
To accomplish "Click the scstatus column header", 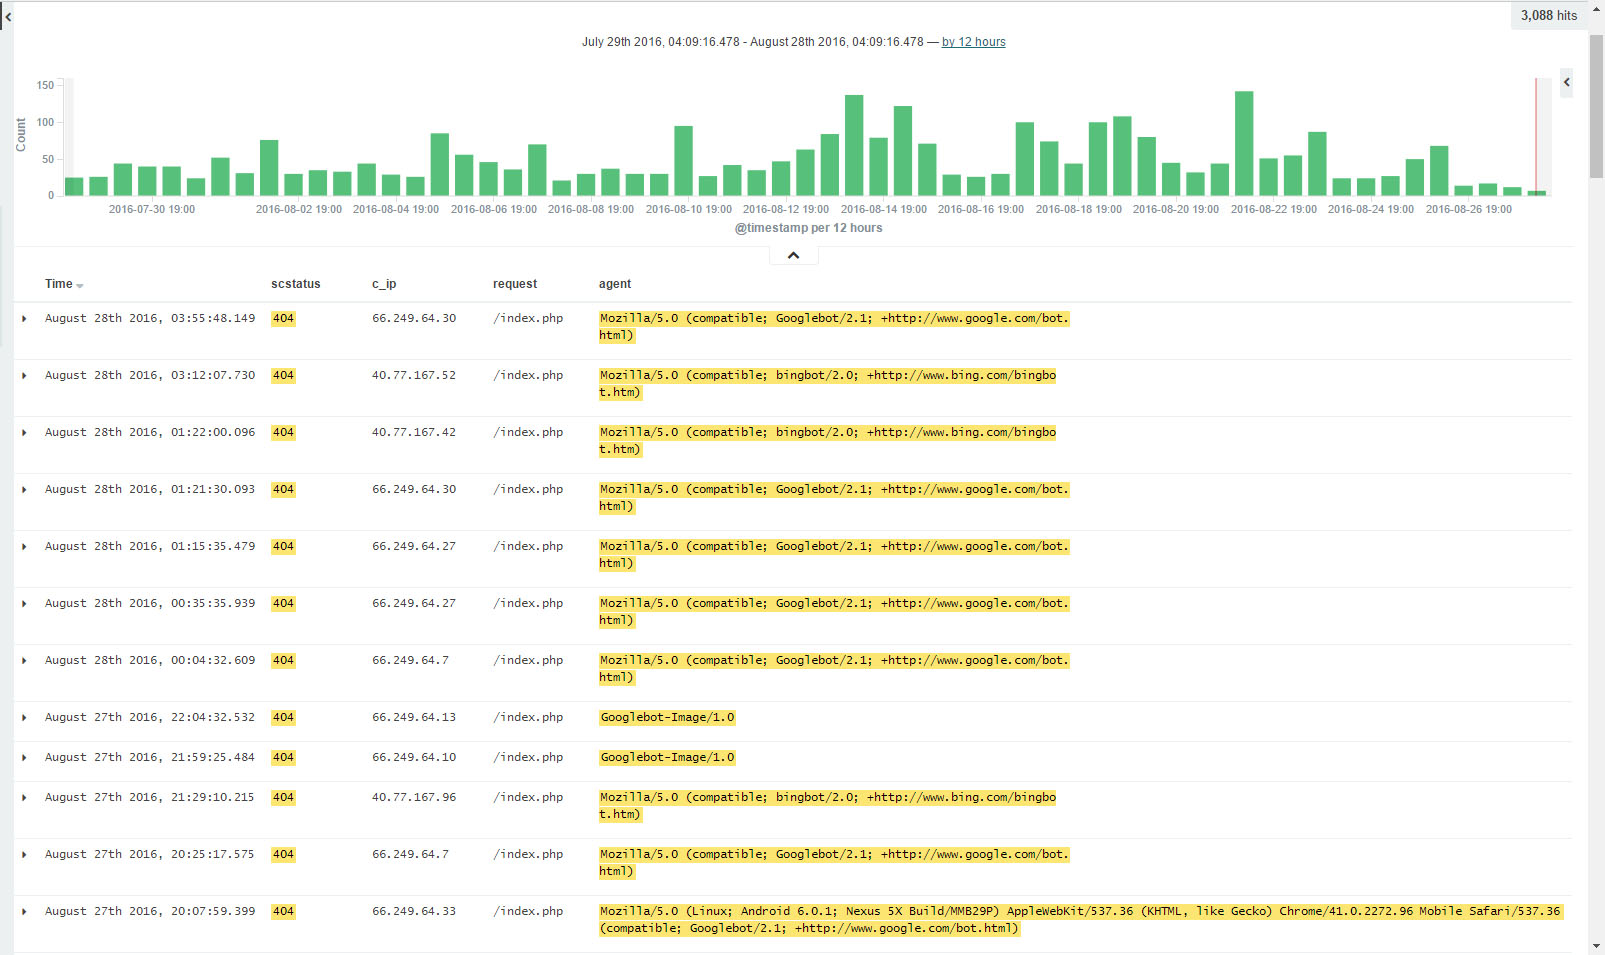I will [x=296, y=284].
